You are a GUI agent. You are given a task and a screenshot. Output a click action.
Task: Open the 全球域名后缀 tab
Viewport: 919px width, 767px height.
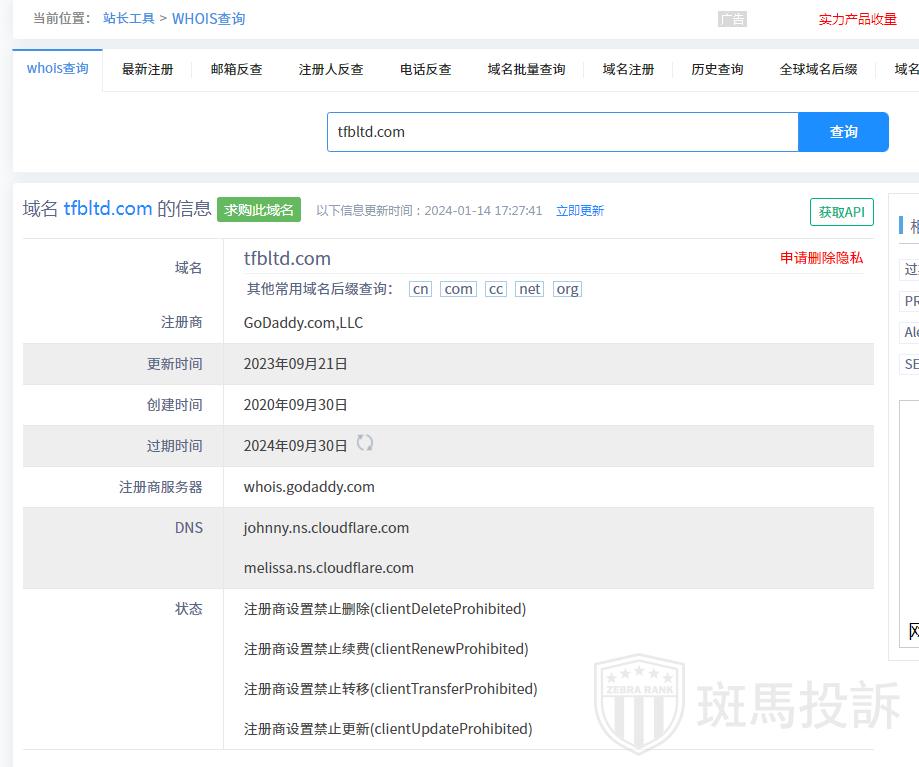pyautogui.click(x=818, y=69)
